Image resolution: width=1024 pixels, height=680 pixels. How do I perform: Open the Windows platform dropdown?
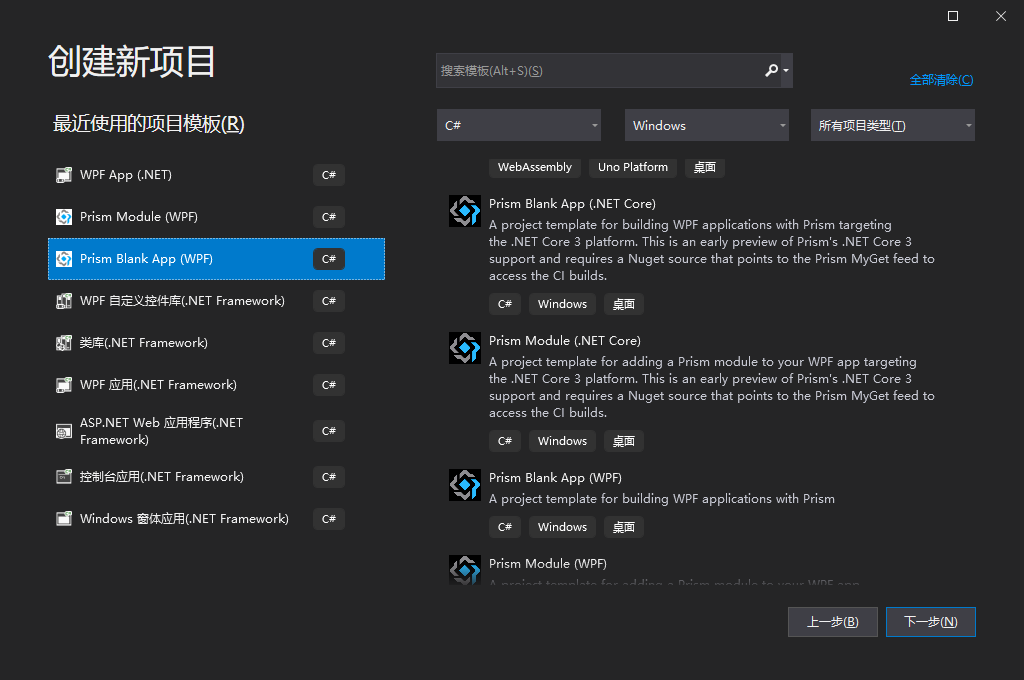pos(706,124)
